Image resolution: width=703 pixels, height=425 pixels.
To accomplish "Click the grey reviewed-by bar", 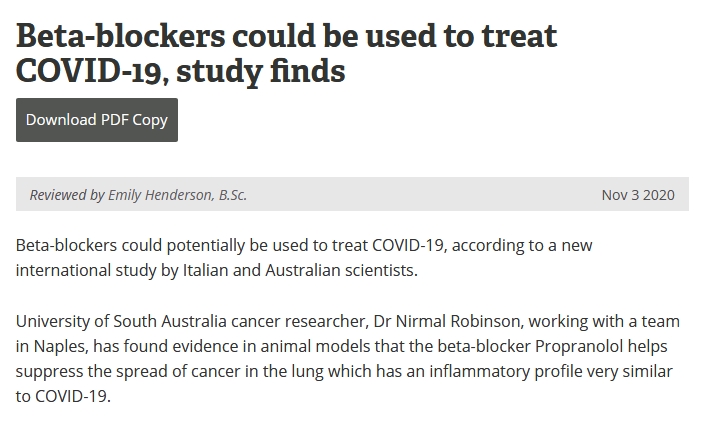I will click(x=352, y=194).
